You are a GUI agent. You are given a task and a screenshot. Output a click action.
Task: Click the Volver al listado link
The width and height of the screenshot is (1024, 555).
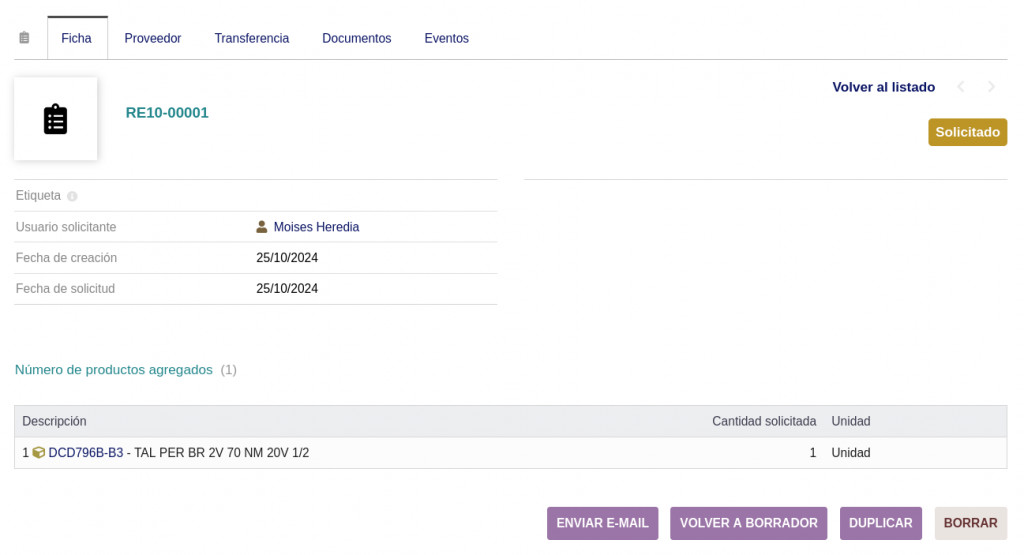[x=883, y=87]
